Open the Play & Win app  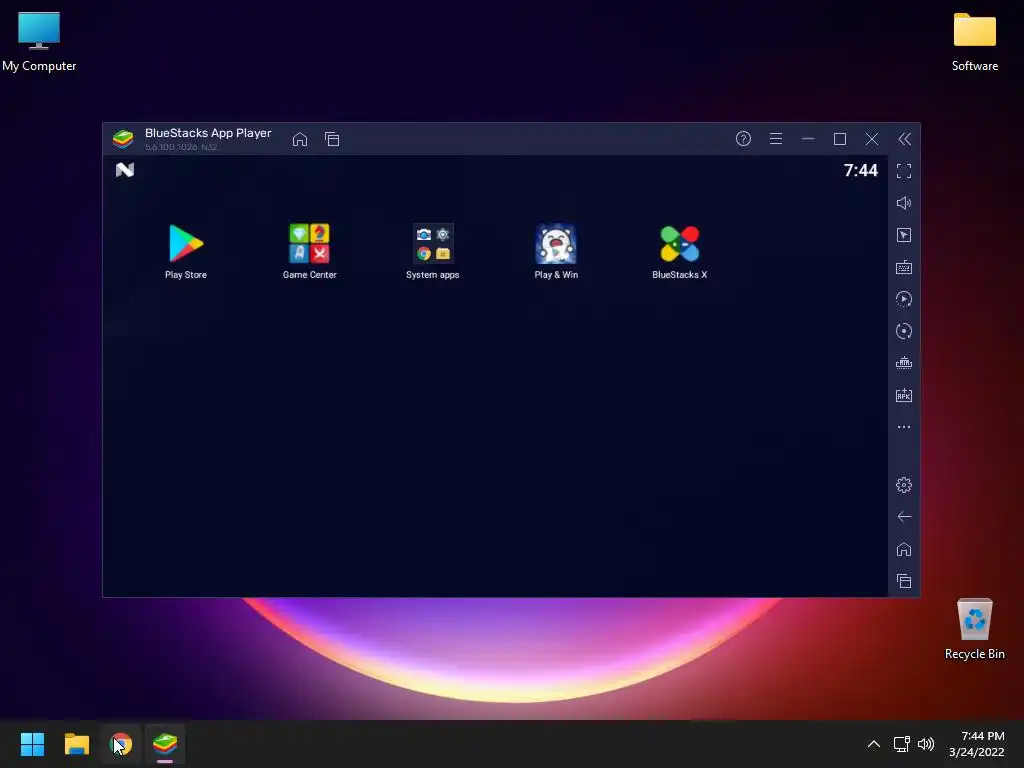[x=556, y=251]
